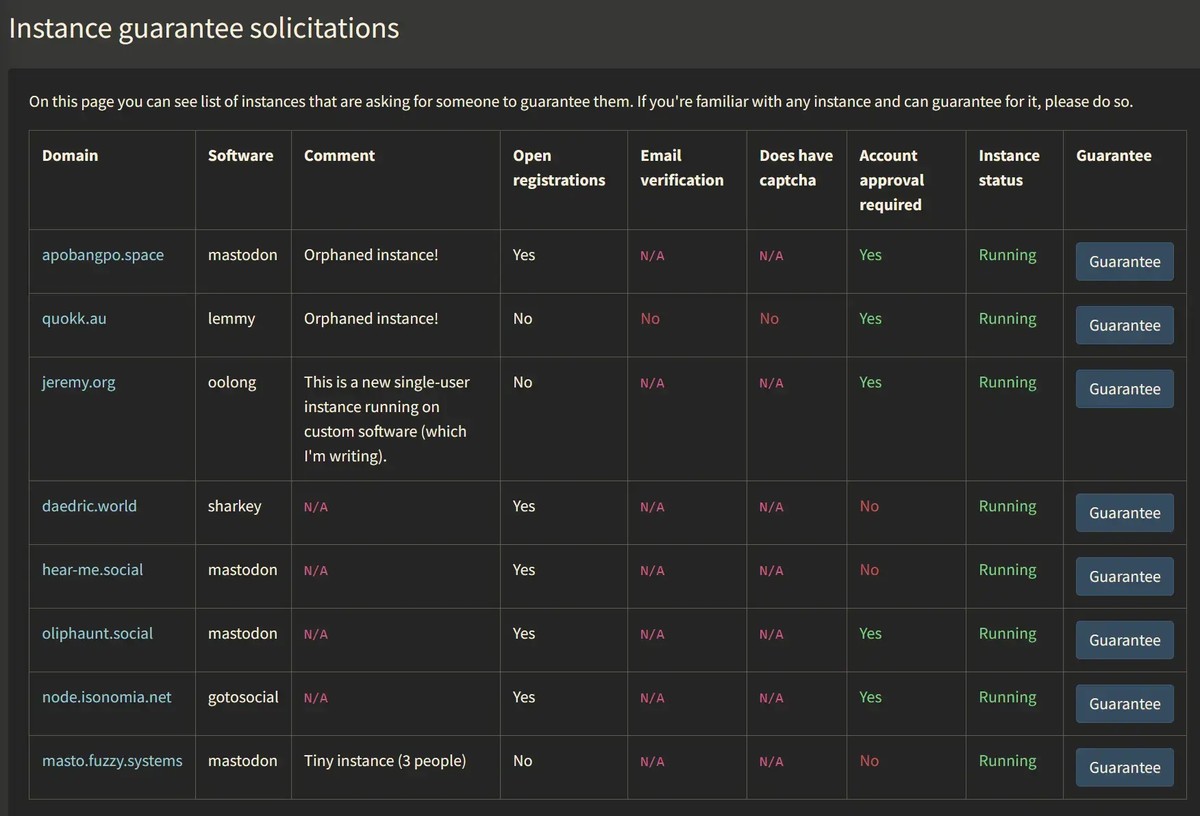
Task: Visit the node.isonomia.net link
Action: pos(106,697)
